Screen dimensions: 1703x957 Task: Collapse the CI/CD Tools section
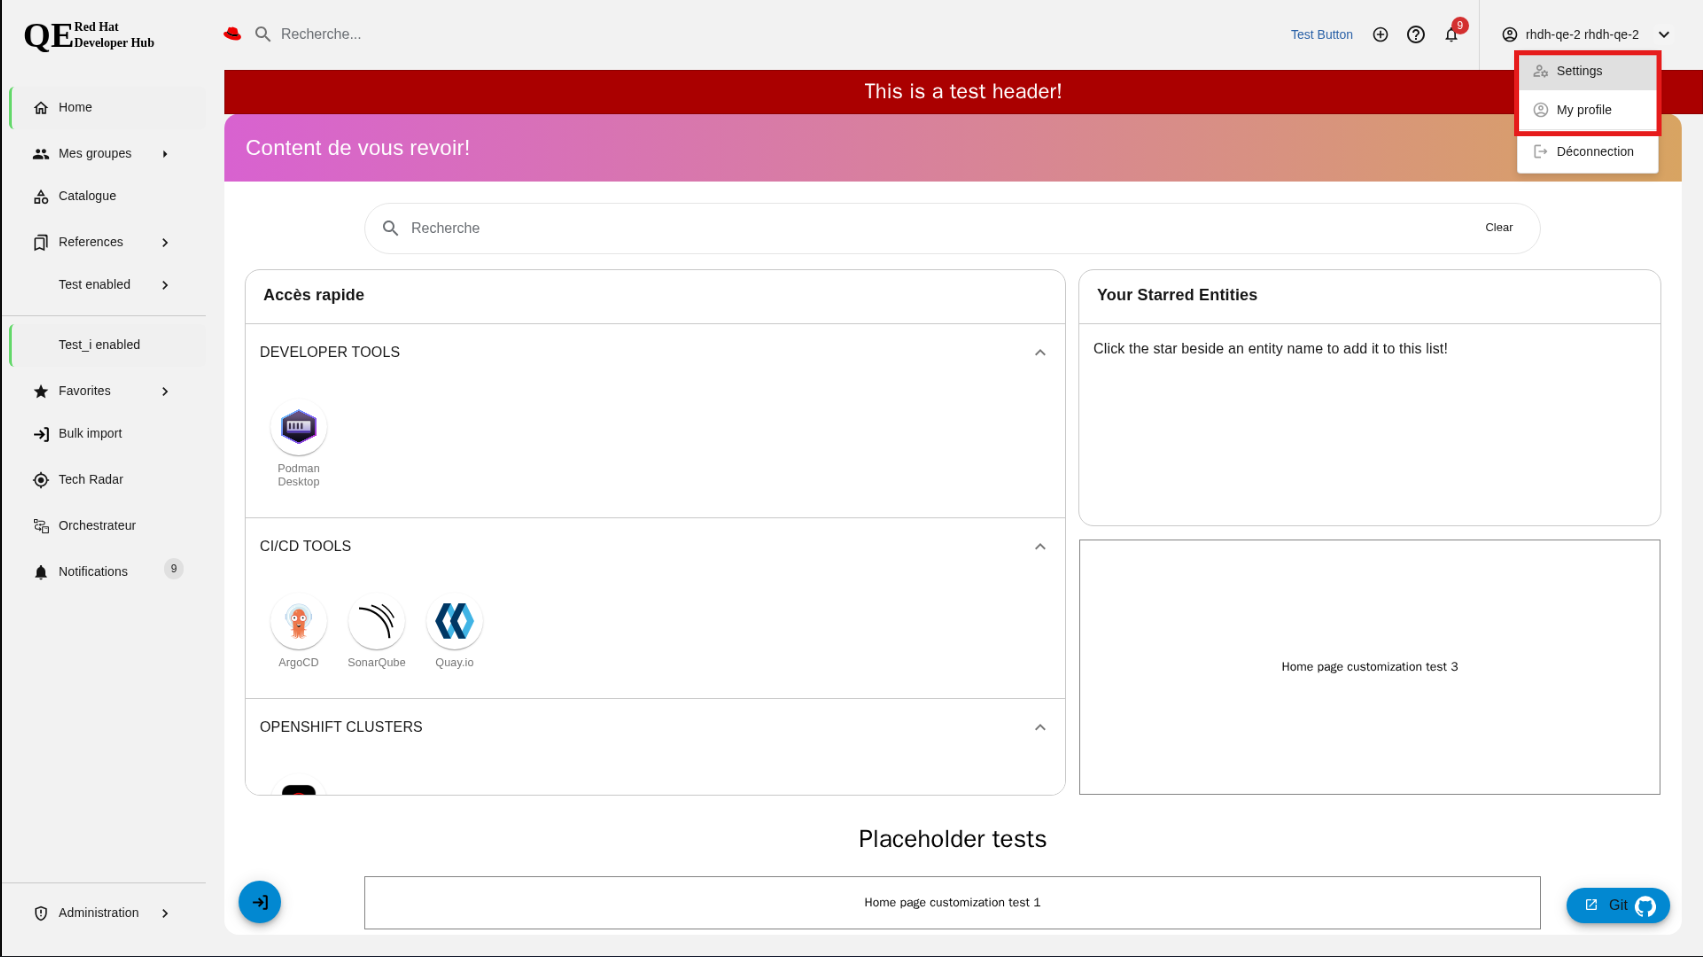[1040, 547]
